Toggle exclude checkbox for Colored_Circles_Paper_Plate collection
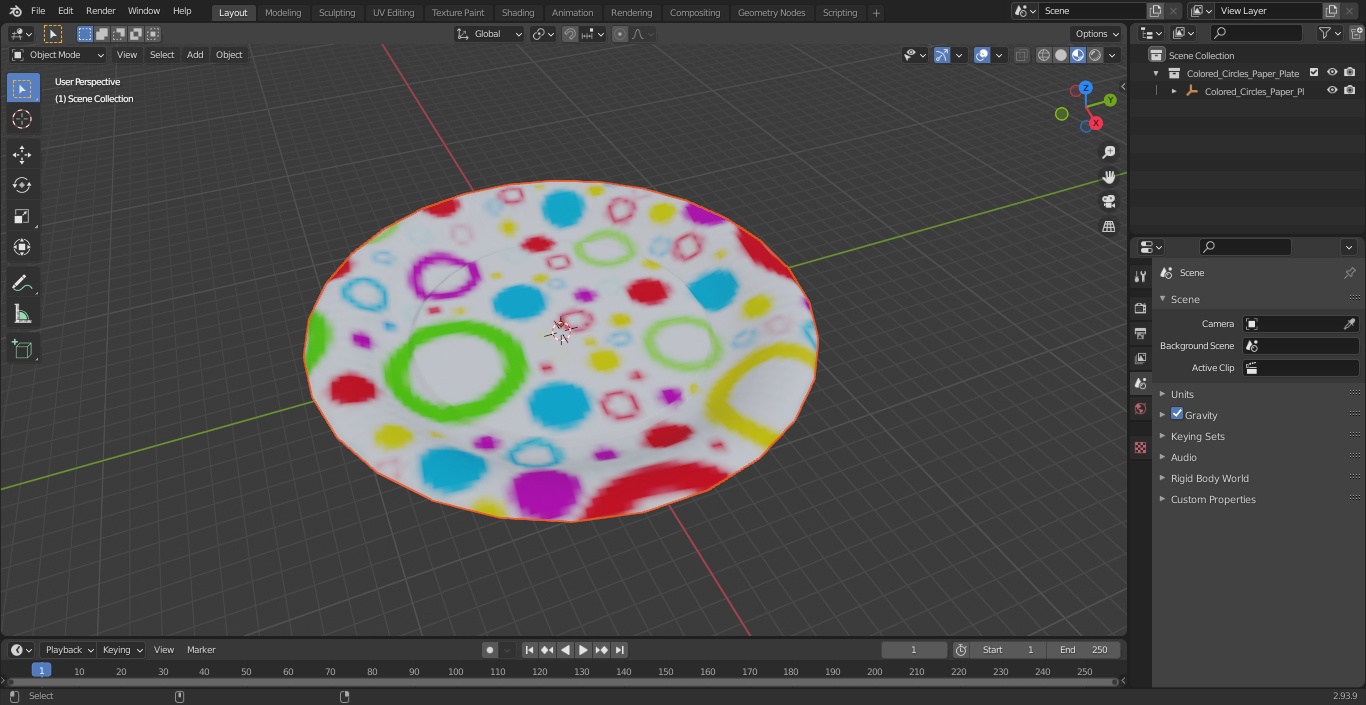1366x705 pixels. [x=1314, y=73]
